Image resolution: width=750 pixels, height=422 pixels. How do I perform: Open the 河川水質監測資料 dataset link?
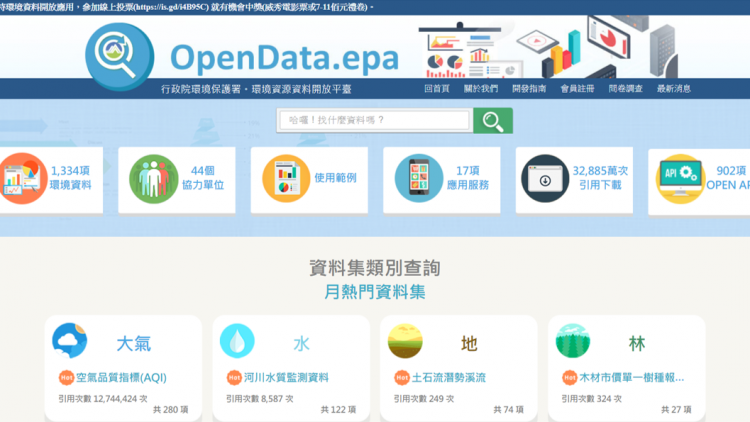[286, 378]
